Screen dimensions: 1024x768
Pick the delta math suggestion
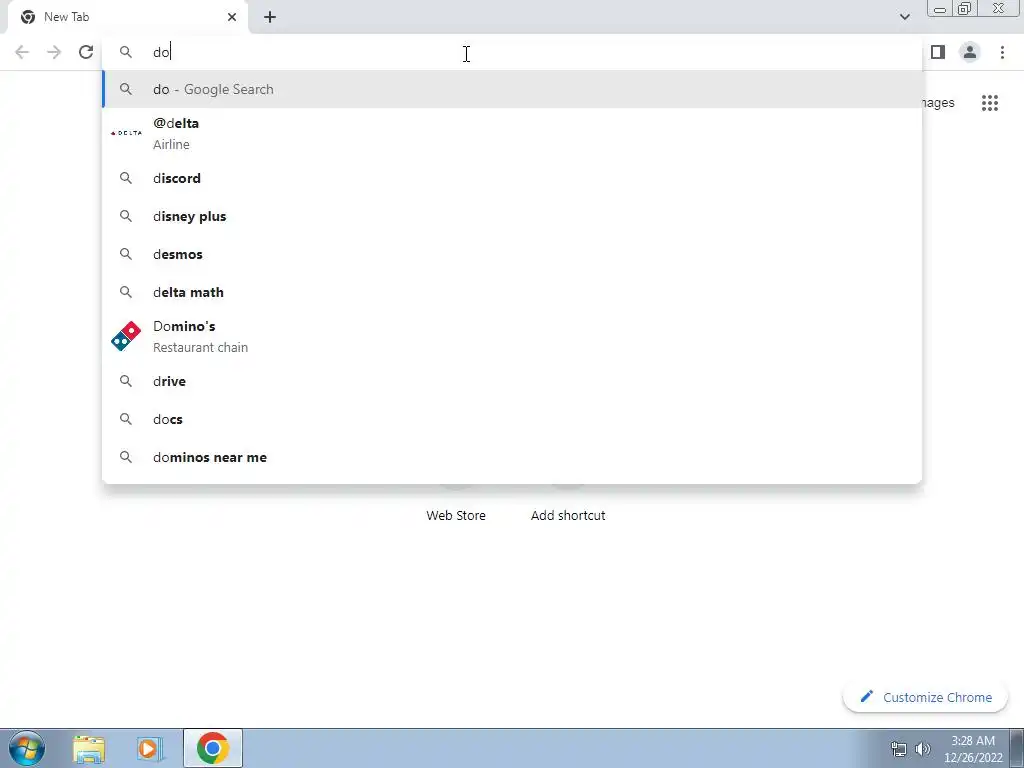(x=512, y=292)
